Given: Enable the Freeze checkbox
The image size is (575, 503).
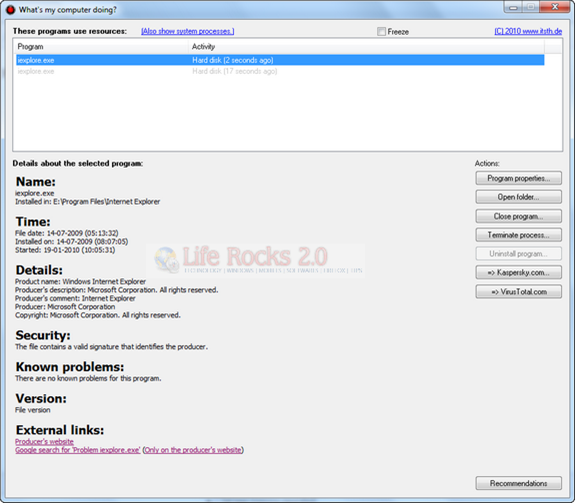Looking at the screenshot, I should (x=381, y=32).
